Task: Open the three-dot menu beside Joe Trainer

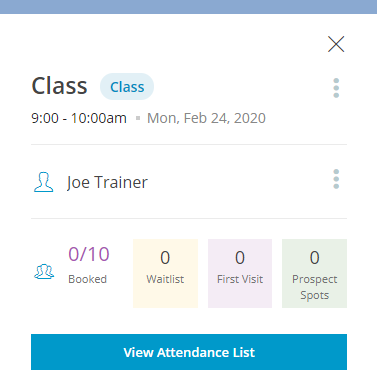Action: pyautogui.click(x=336, y=179)
